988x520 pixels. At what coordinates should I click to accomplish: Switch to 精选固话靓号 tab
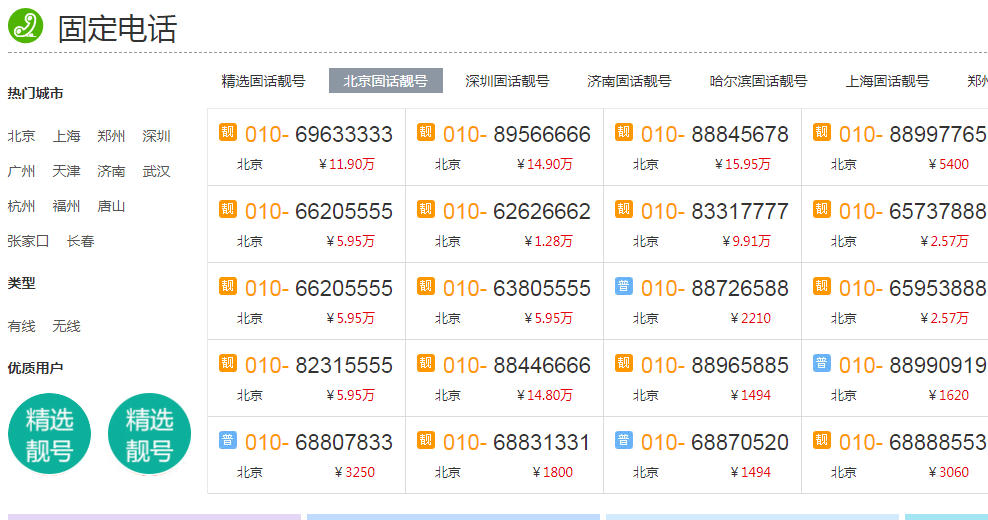point(263,81)
